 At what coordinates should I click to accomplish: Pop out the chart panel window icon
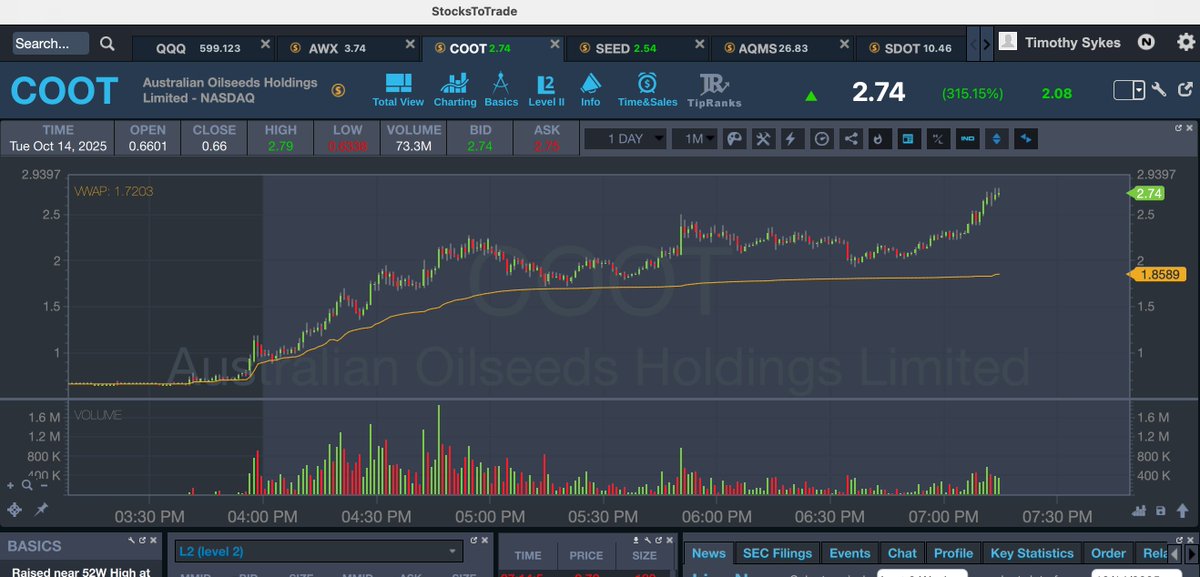pyautogui.click(x=1178, y=128)
